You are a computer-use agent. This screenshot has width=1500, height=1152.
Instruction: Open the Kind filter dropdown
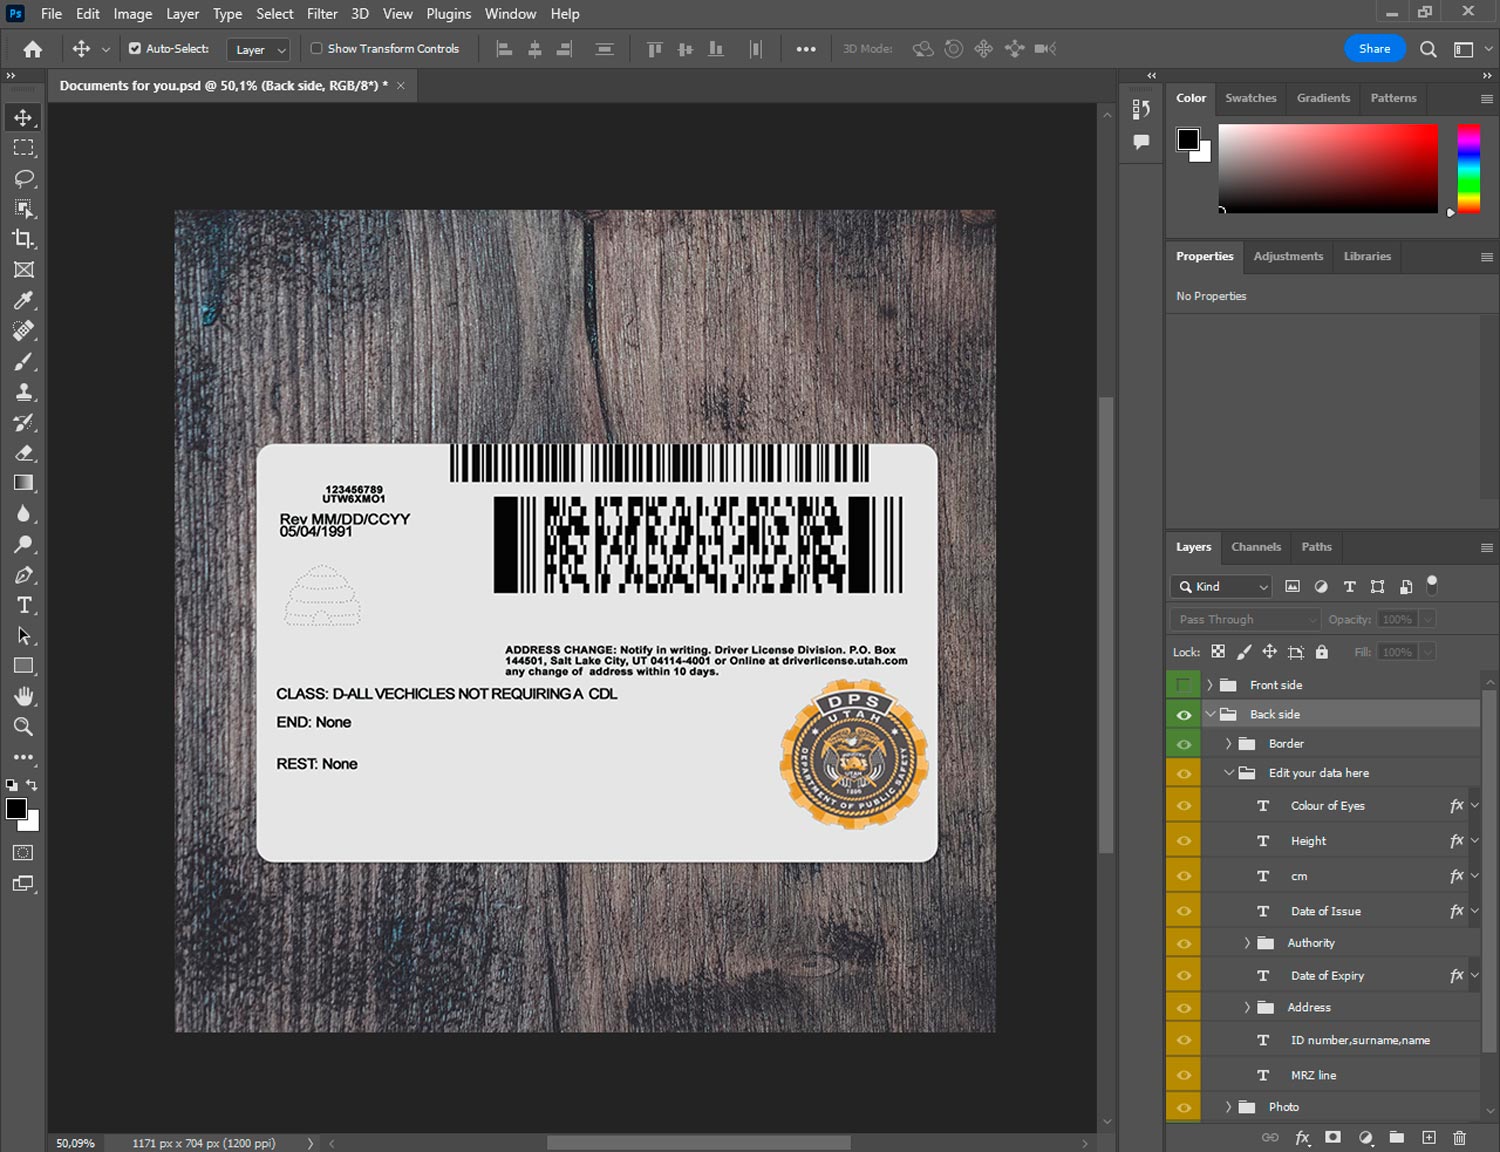click(x=1222, y=587)
